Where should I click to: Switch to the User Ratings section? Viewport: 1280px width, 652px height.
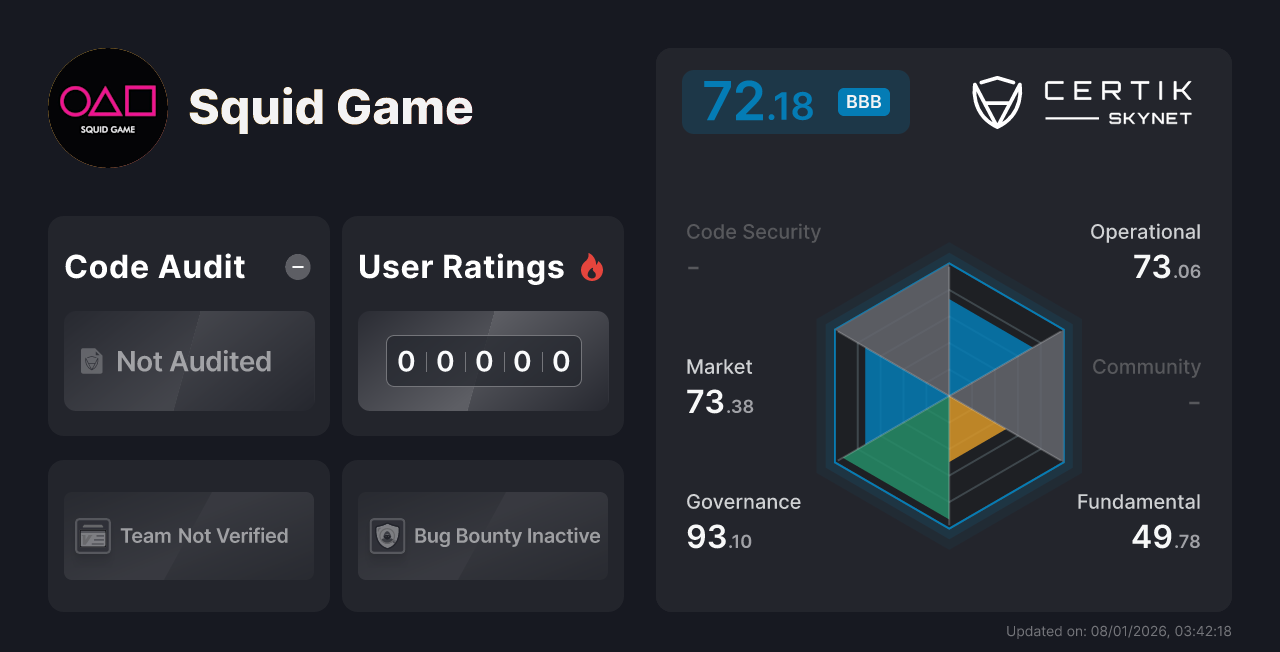tap(461, 266)
